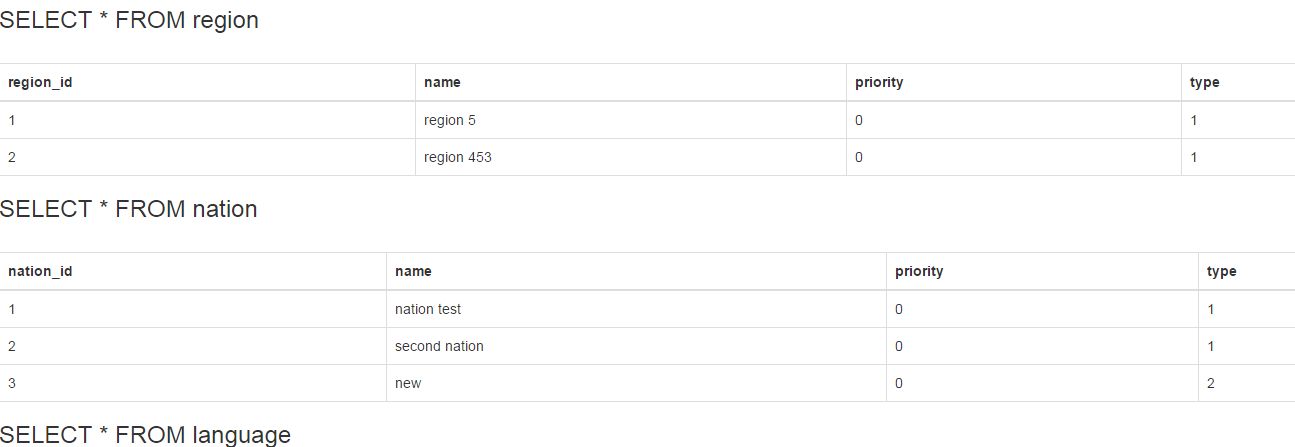Click the priority header in region table
The width and height of the screenshot is (1295, 447).
[x=879, y=82]
